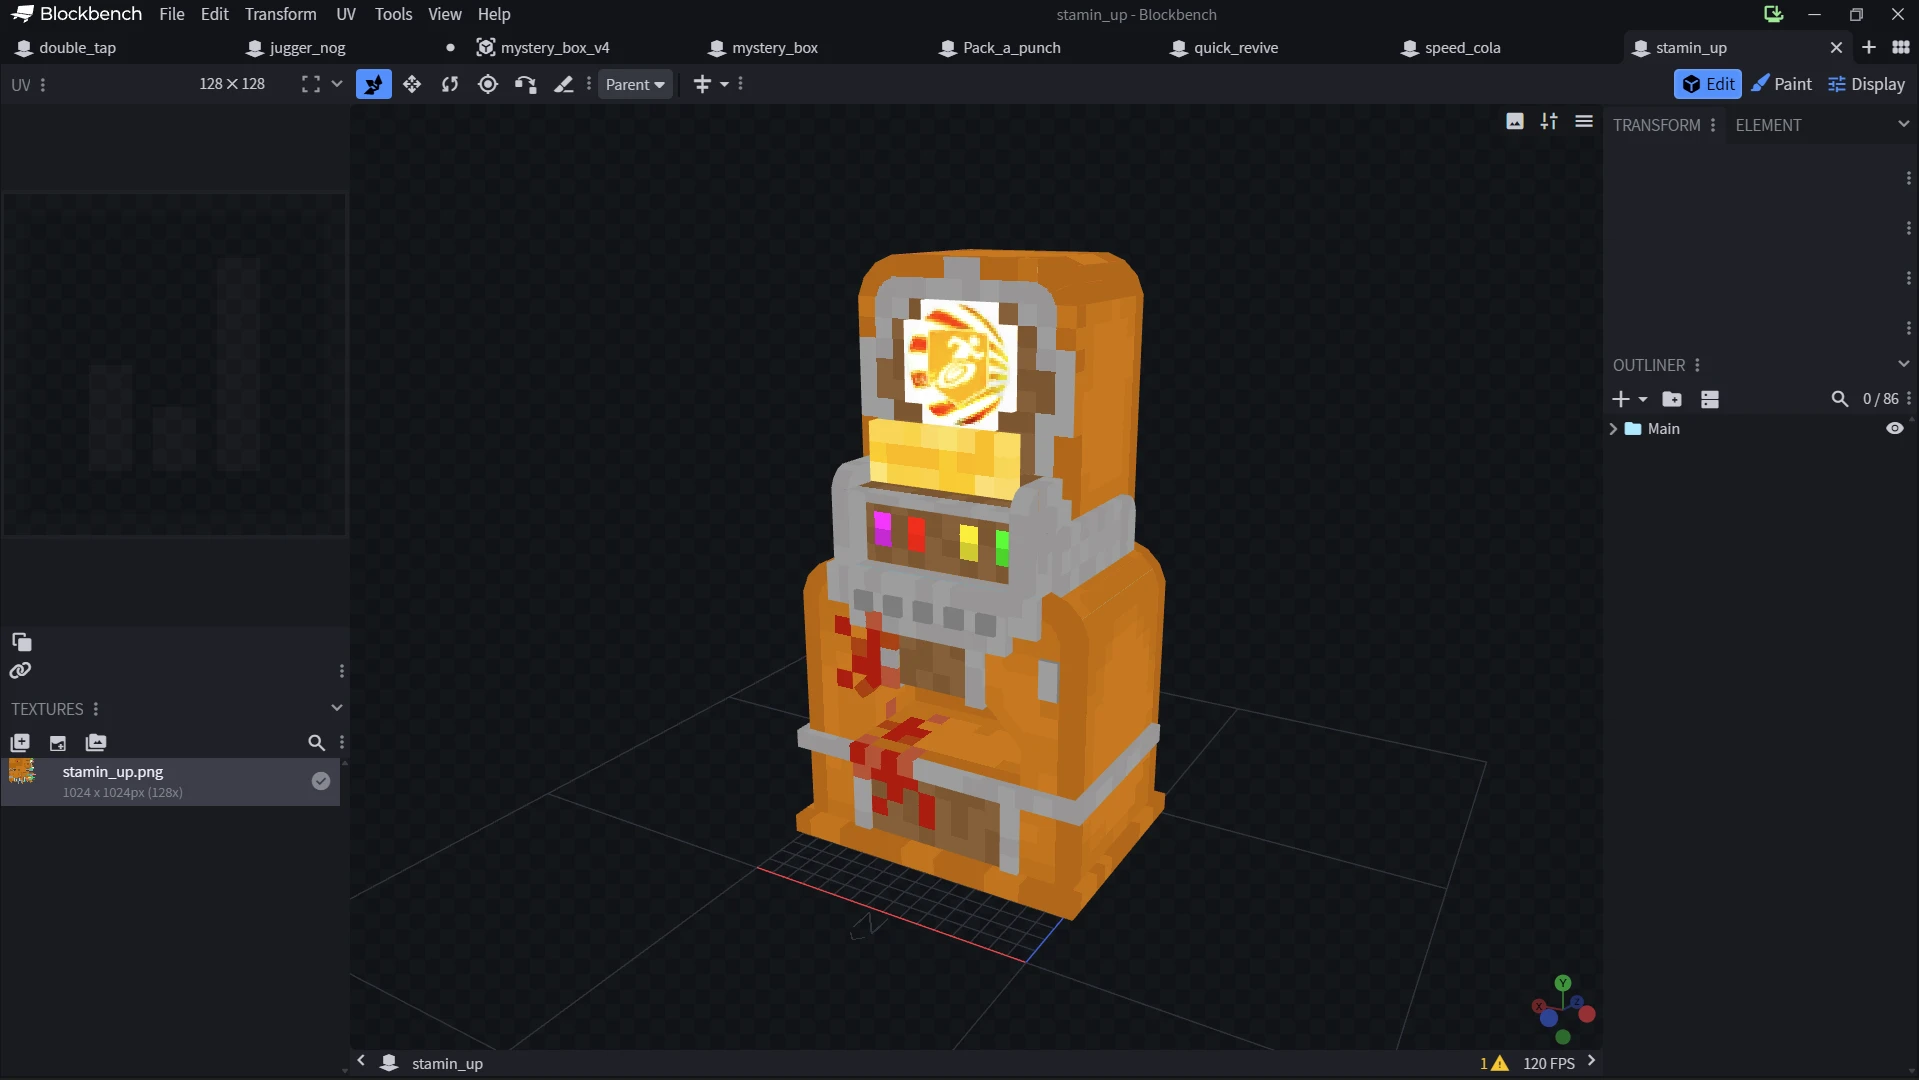Click the update download icon in title bar
This screenshot has width=1919, height=1080.
(1774, 14)
